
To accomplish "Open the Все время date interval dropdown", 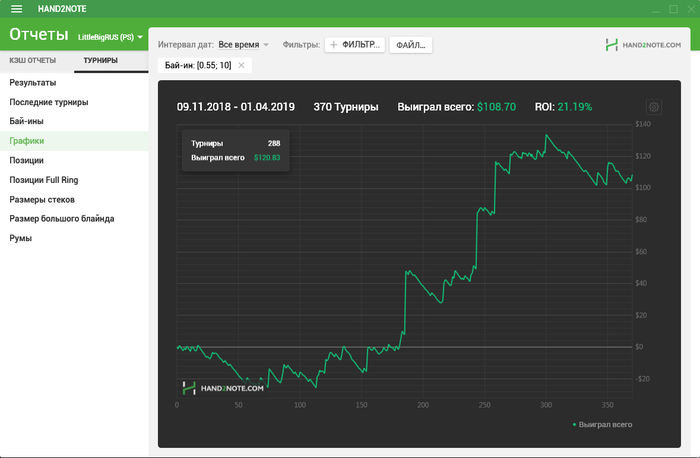I will click(243, 45).
